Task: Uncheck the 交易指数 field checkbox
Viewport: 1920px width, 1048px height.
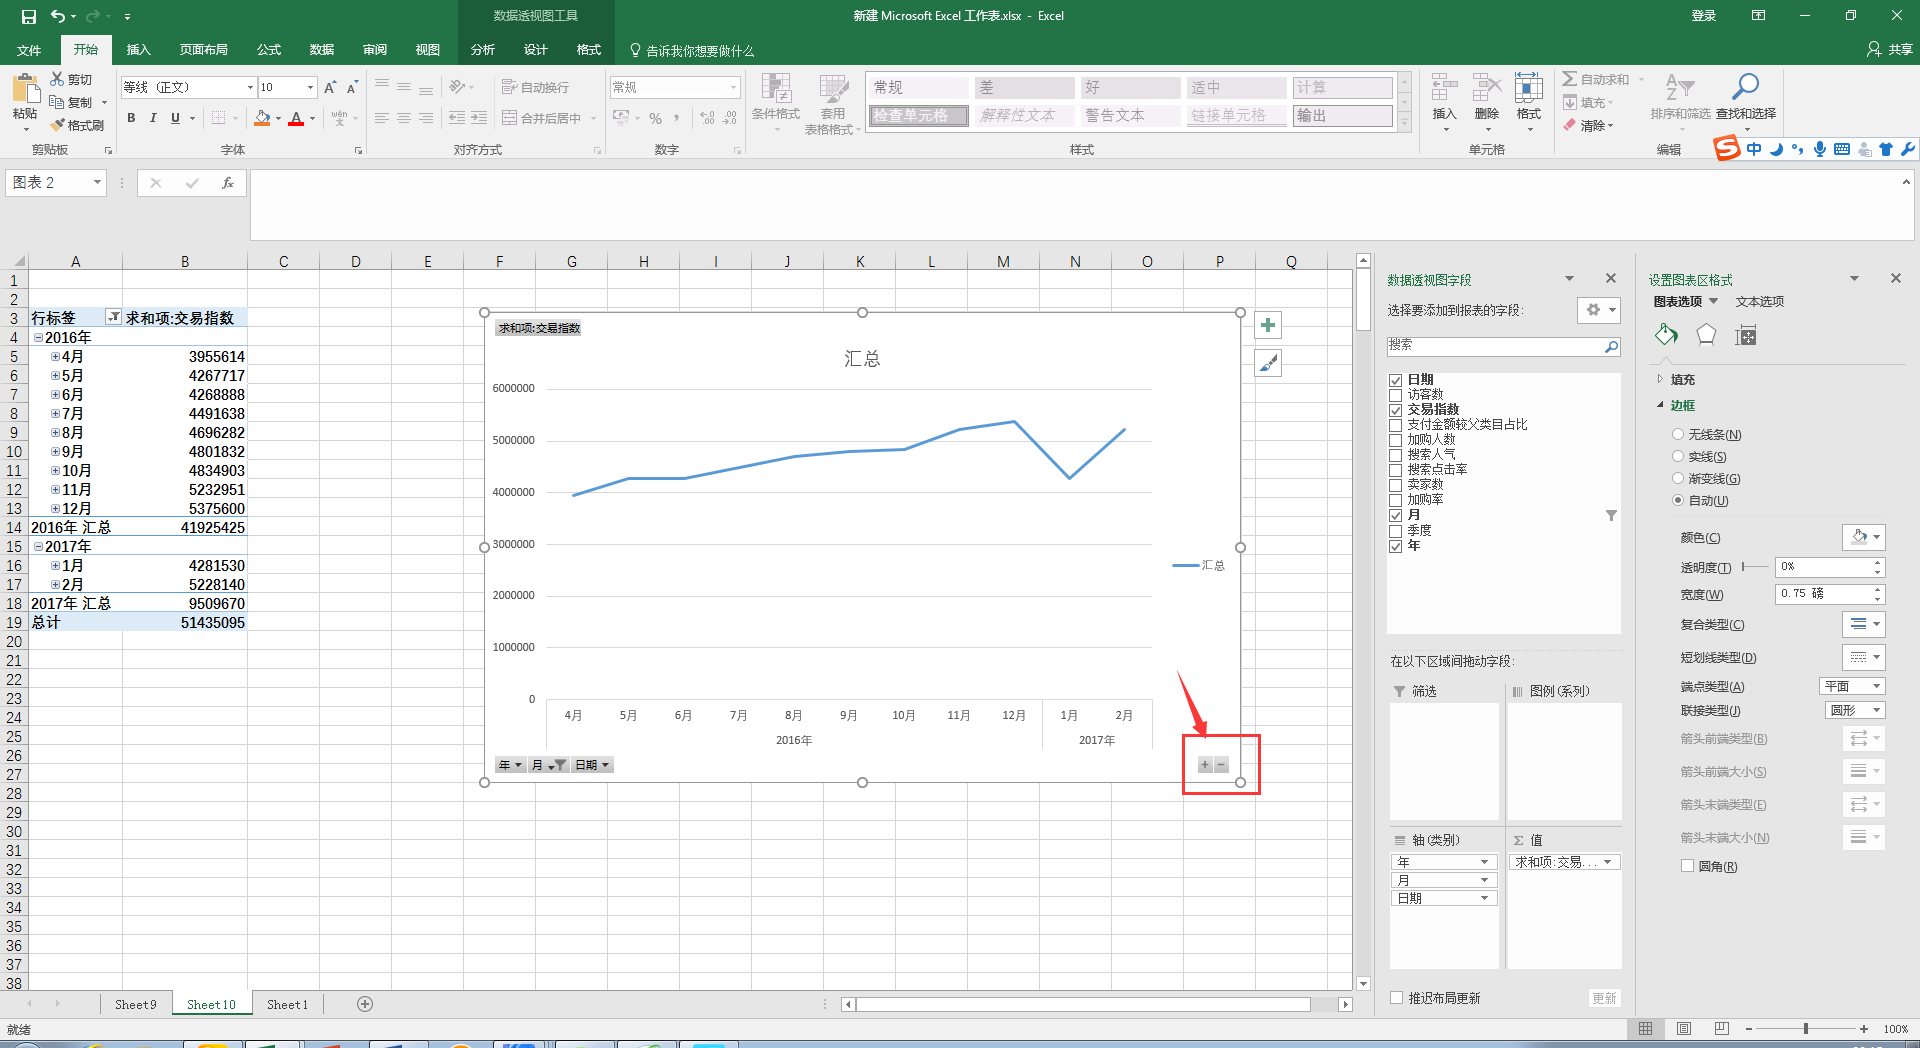Action: [1395, 410]
